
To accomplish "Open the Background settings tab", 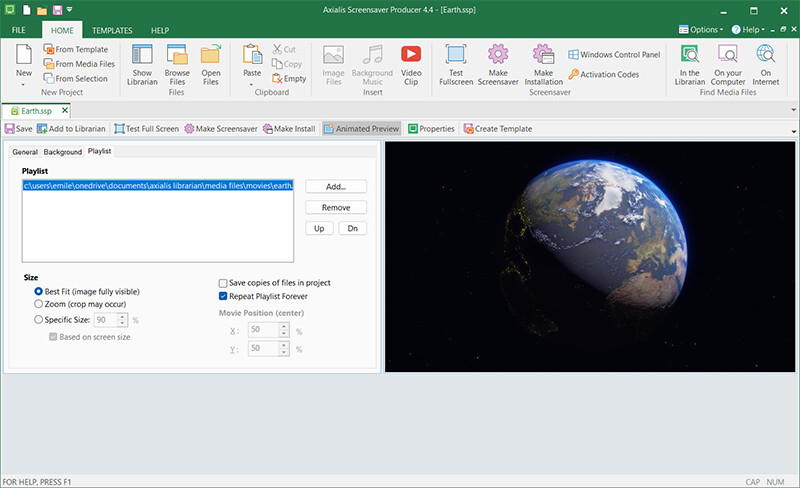I will pos(62,152).
